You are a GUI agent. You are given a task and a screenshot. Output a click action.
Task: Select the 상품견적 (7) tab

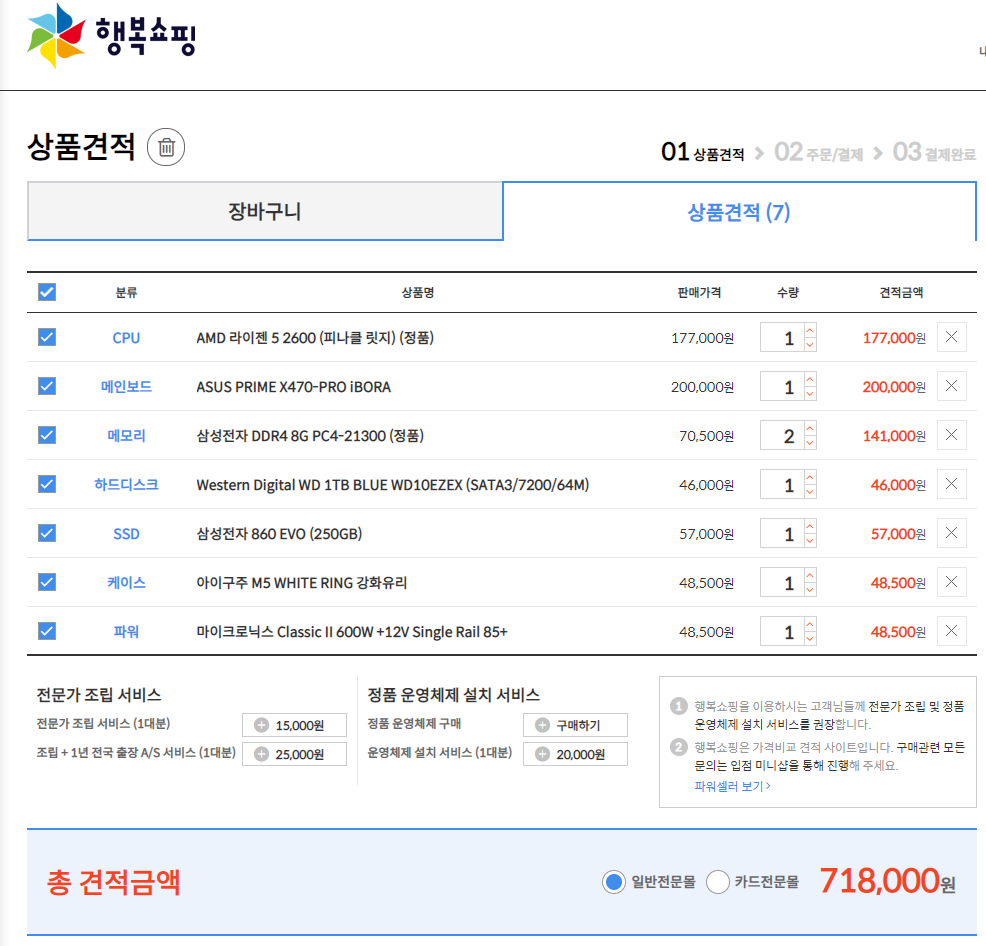[739, 211]
